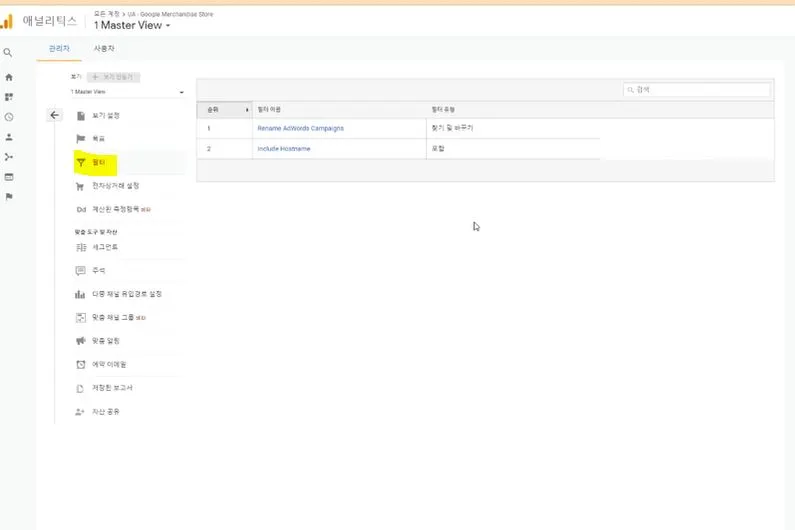
Task: Click the scheduled emails alarm clock icon
Action: (x=81, y=364)
